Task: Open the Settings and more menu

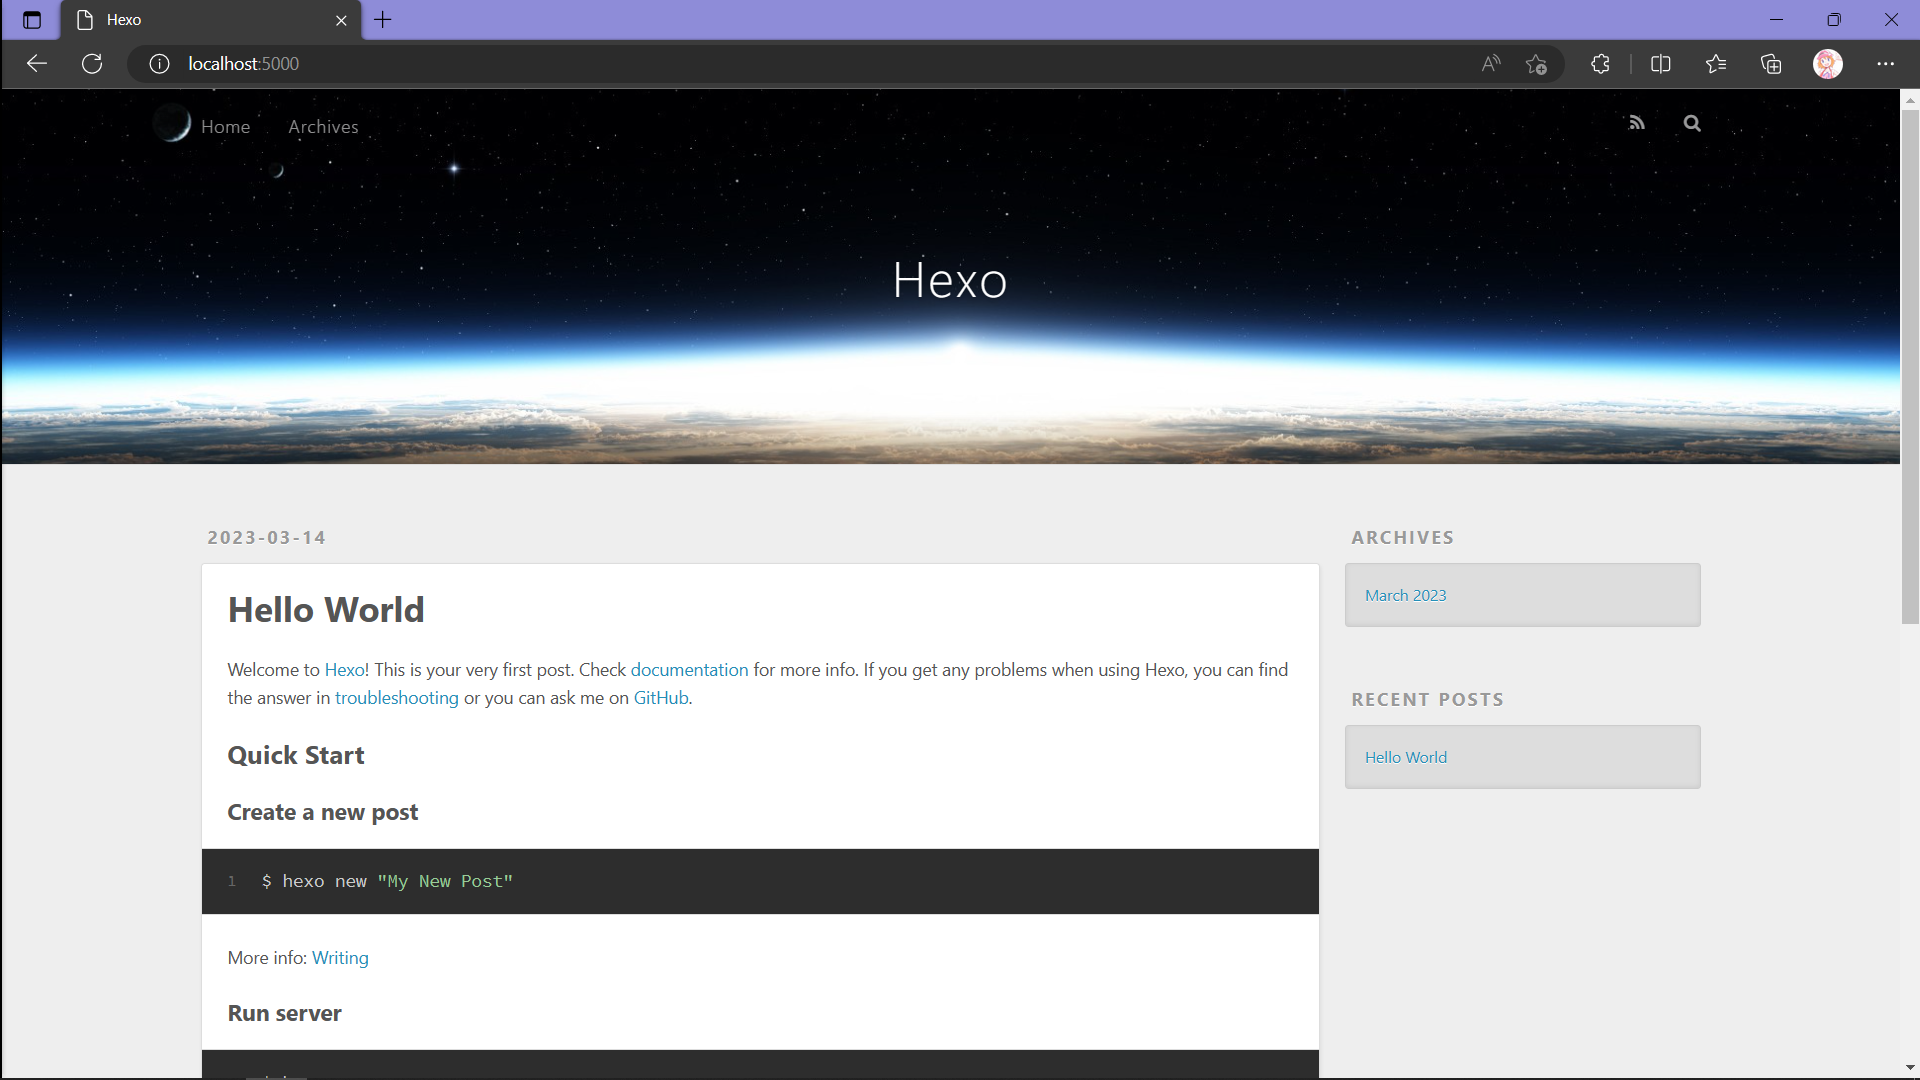Action: point(1885,64)
